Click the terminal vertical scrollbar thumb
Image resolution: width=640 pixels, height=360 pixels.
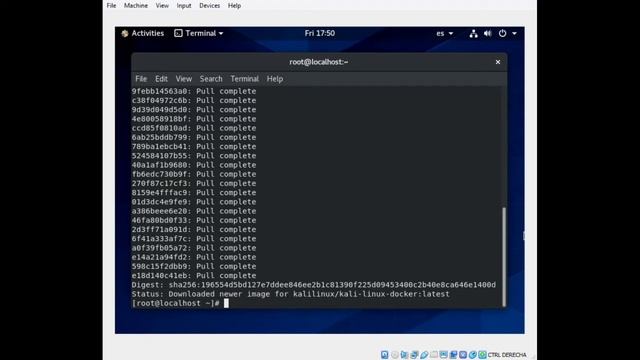[x=504, y=257]
